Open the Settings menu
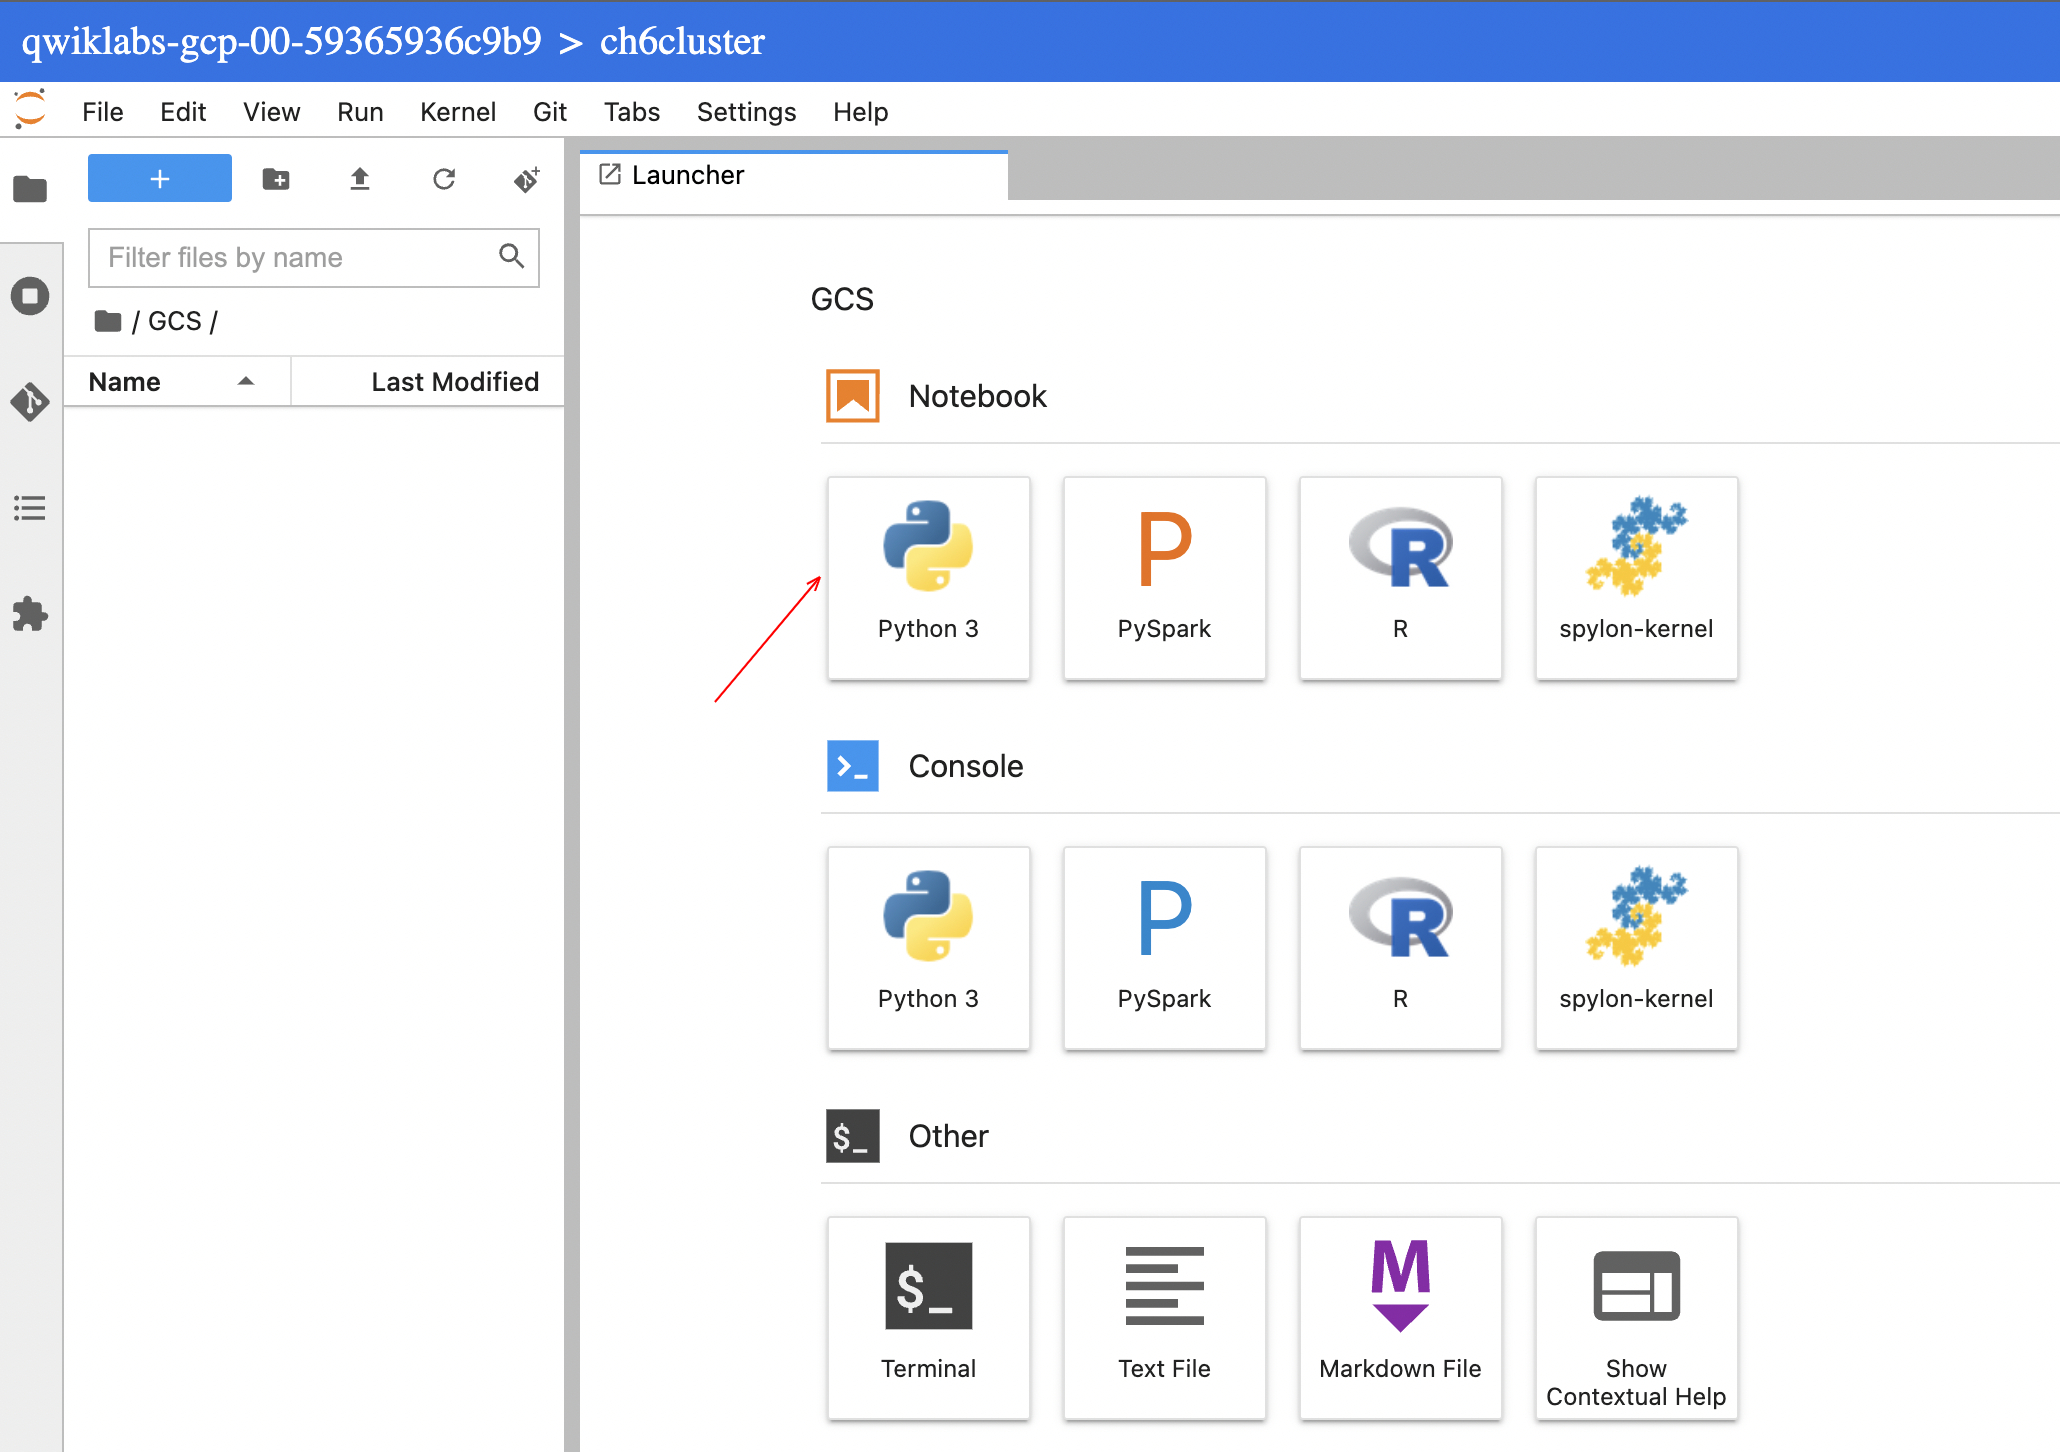Viewport: 2060px width, 1452px height. click(746, 112)
